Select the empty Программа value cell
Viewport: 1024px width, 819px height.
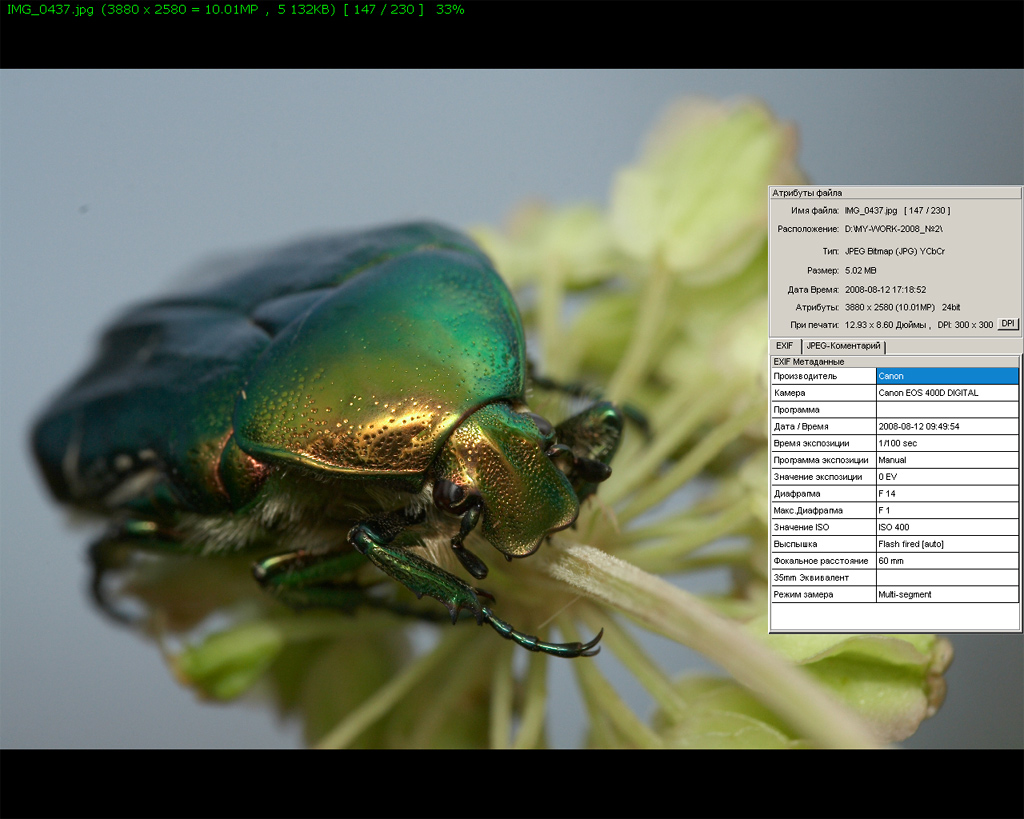[946, 410]
